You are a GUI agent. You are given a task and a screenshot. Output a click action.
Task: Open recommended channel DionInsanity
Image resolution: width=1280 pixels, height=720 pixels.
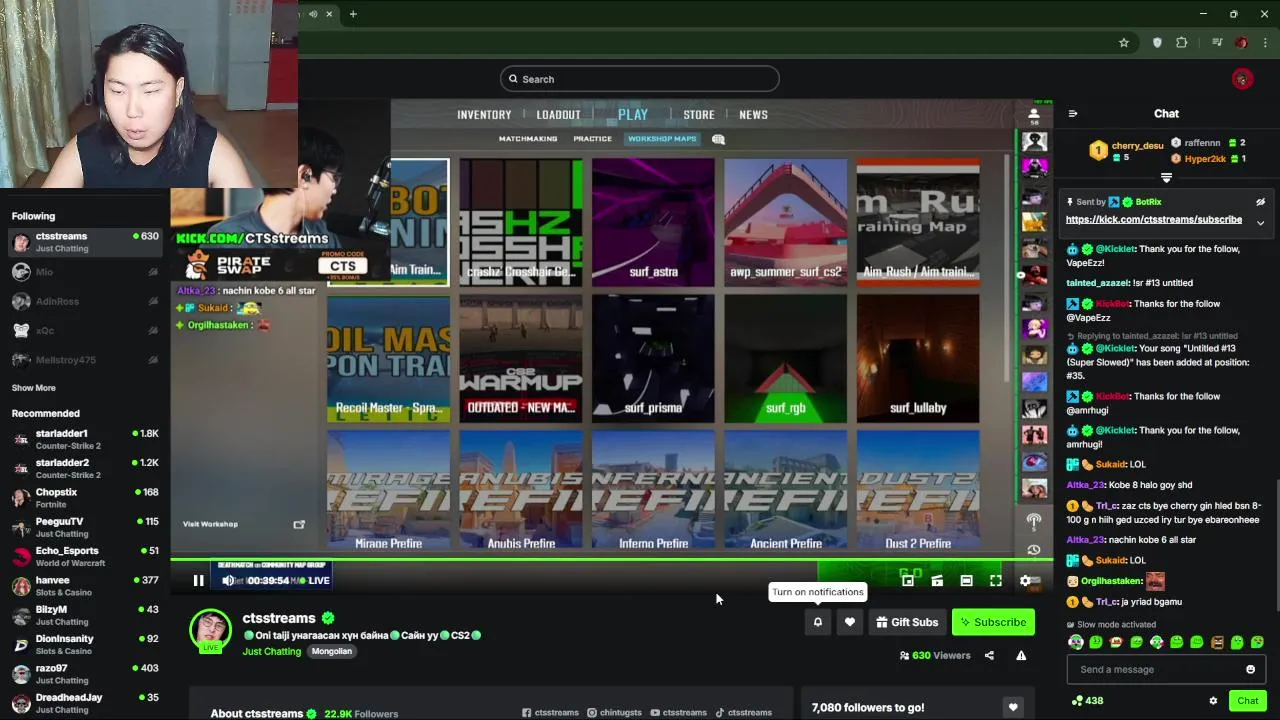(x=85, y=644)
